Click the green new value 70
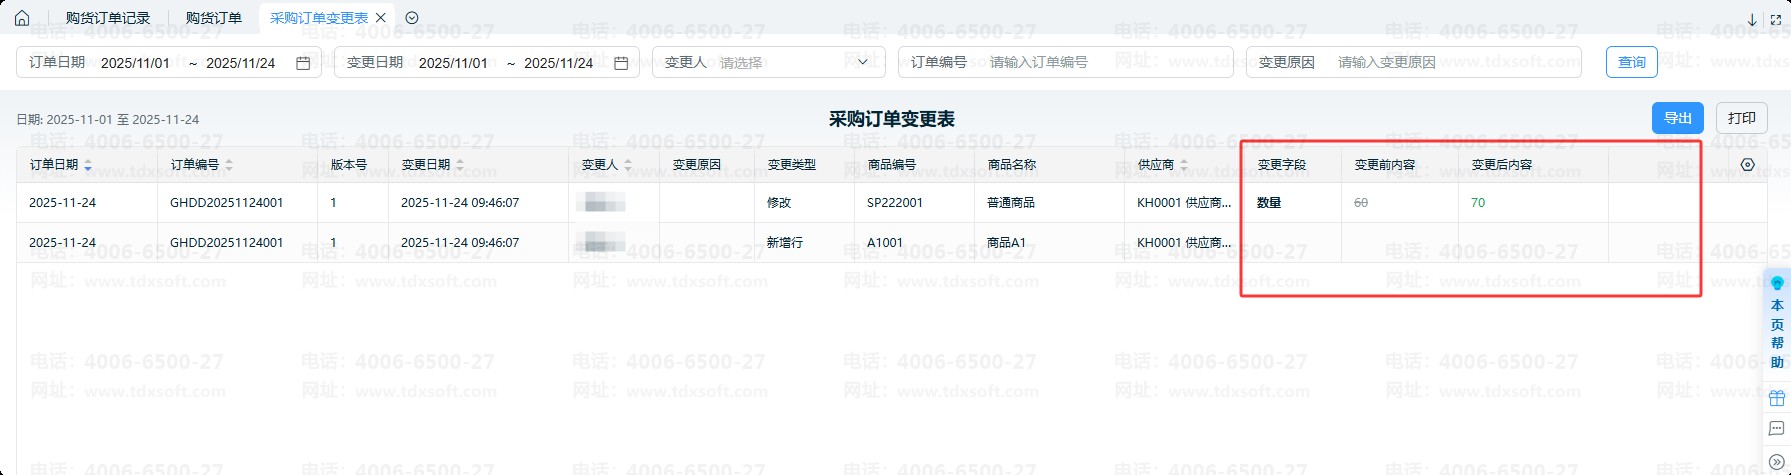The width and height of the screenshot is (1791, 475). (1478, 203)
